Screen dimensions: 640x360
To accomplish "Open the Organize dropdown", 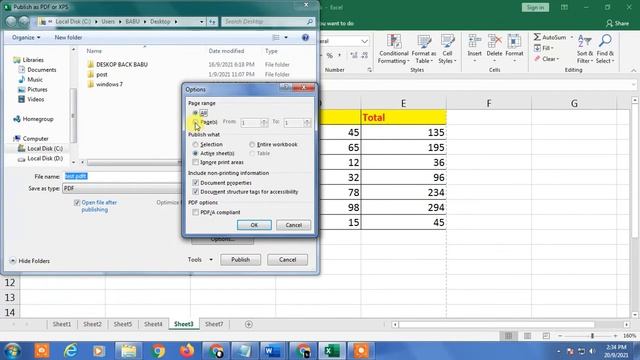I will [26, 38].
